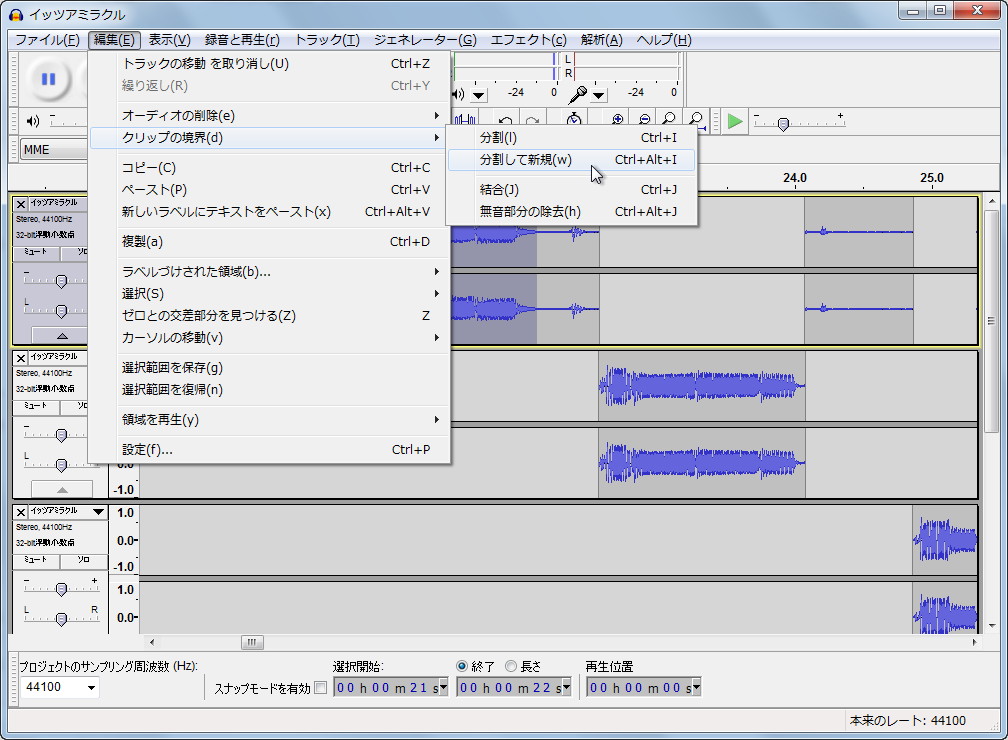Adjust the play-at-speed slider handle
Screen dimensions: 1008x740
pyautogui.click(x=783, y=124)
